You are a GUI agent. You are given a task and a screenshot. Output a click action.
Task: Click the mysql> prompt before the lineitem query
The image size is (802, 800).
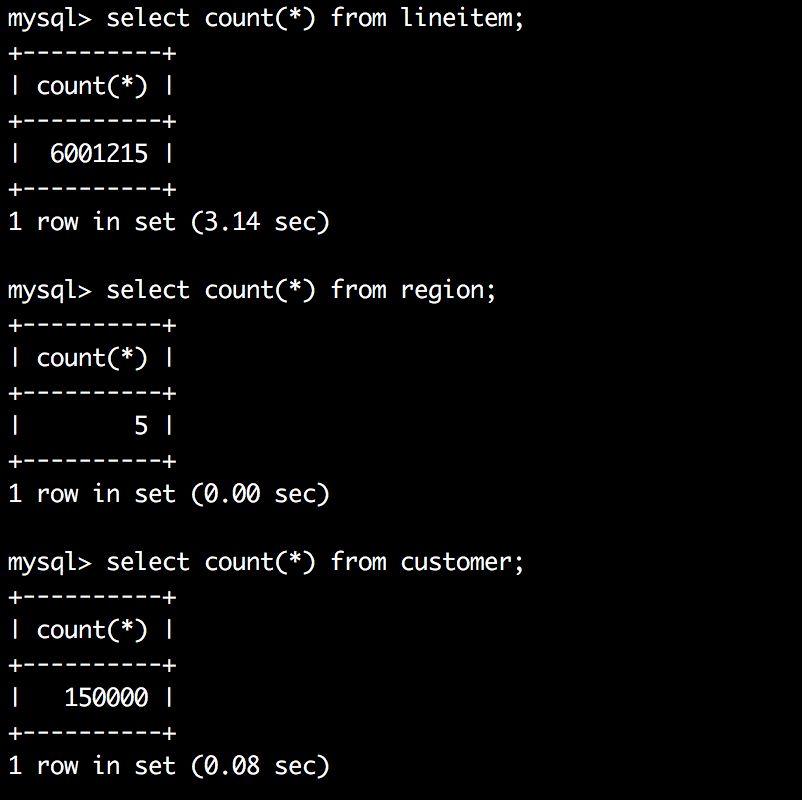click(49, 18)
